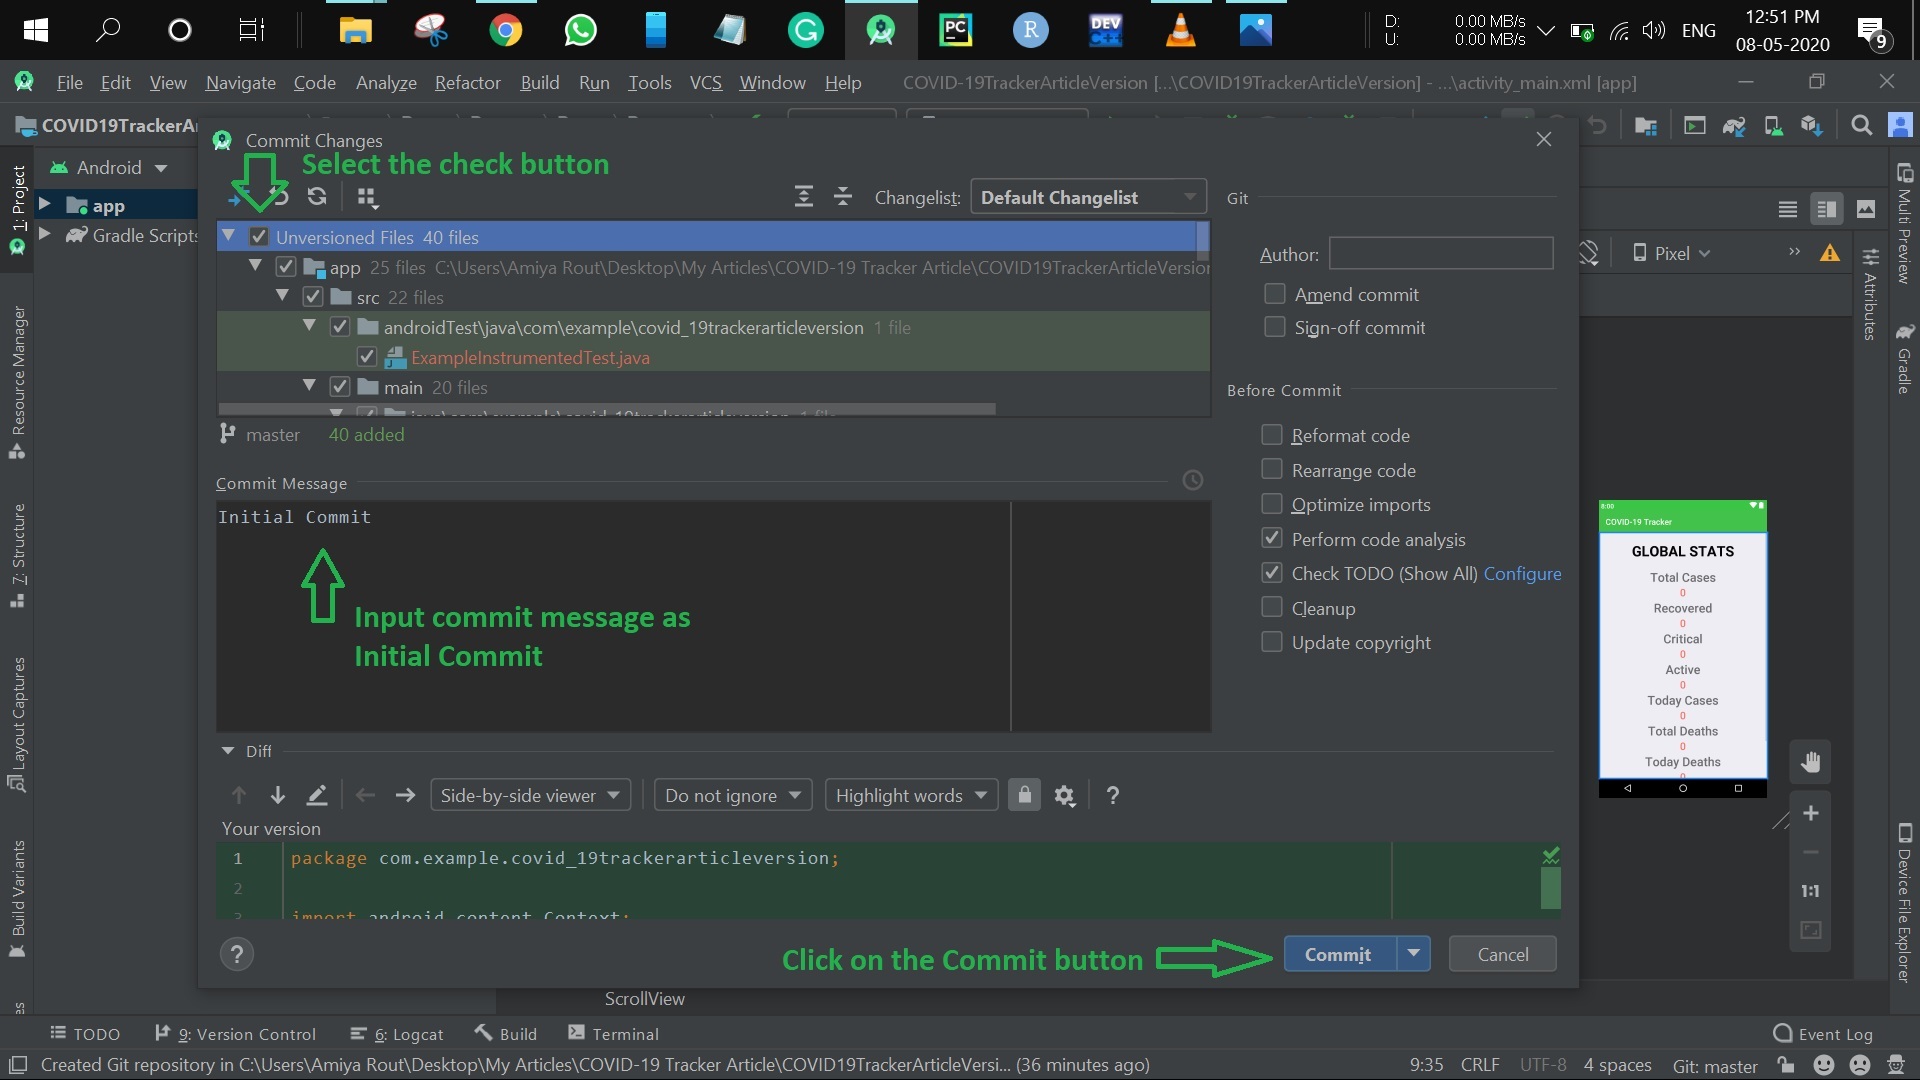Click the Commit button to submit changes
This screenshot has height=1080, width=1920.
(x=1337, y=953)
